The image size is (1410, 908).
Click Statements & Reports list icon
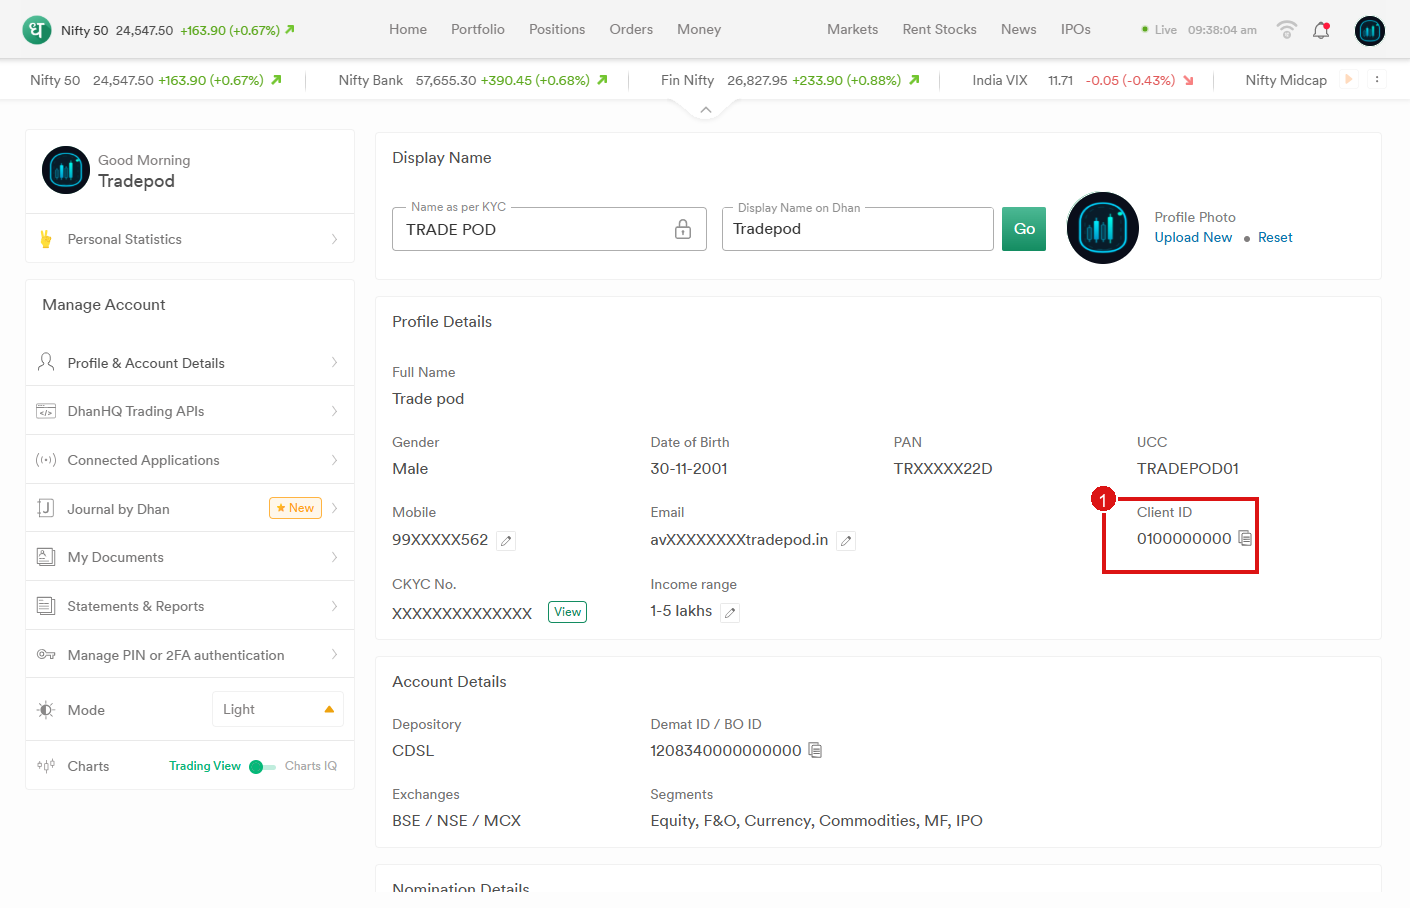pos(46,606)
